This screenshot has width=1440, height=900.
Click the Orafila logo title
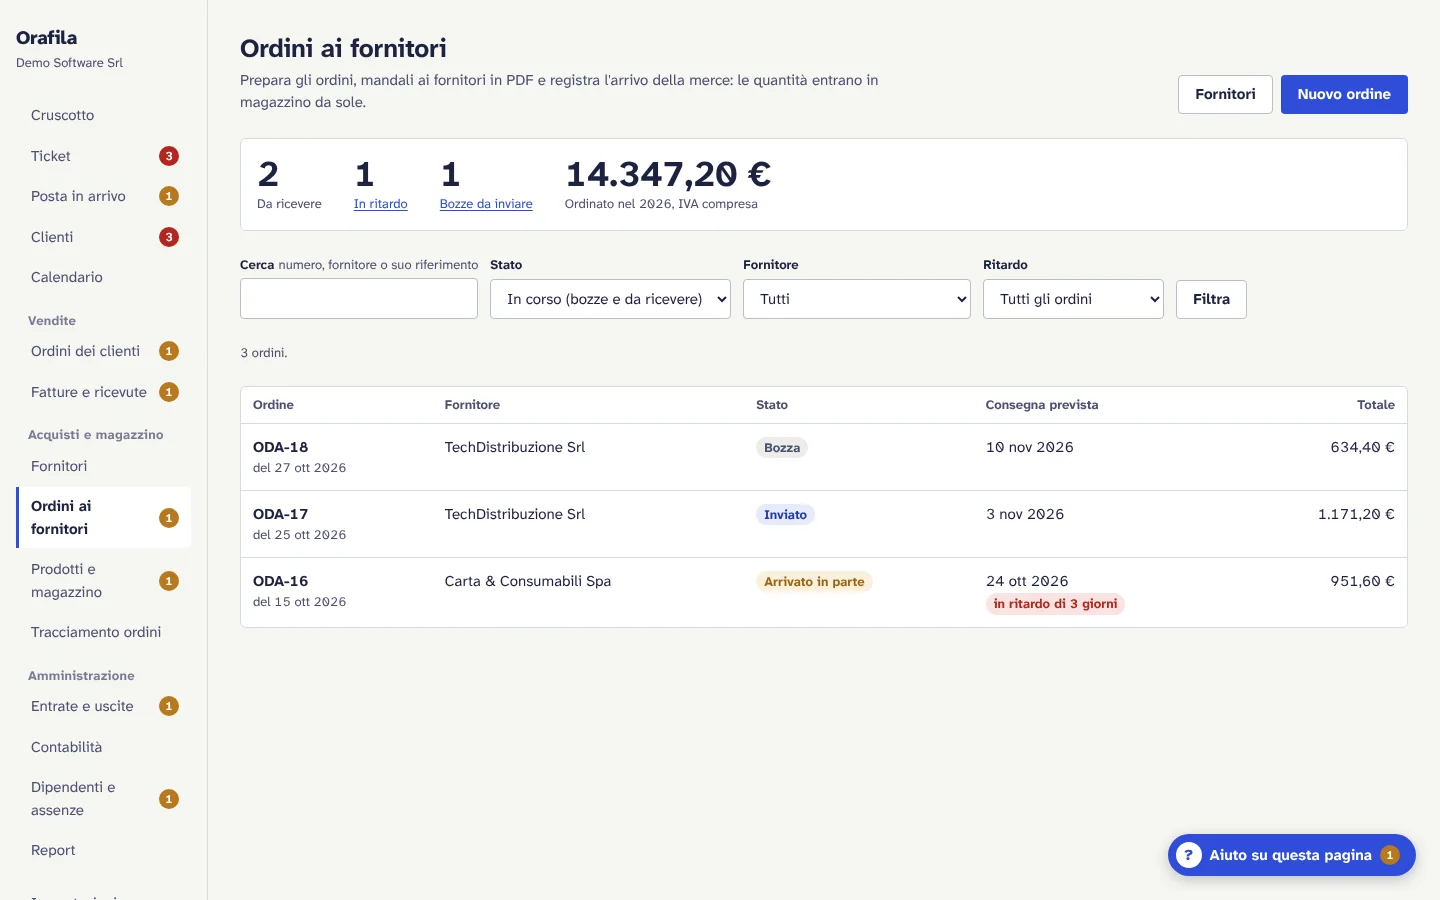pyautogui.click(x=46, y=38)
